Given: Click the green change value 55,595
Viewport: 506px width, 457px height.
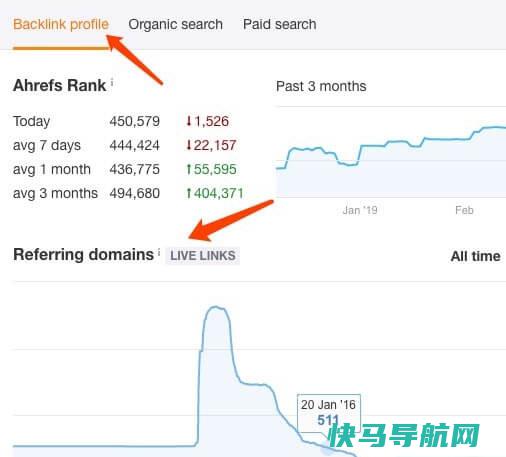Looking at the screenshot, I should click(x=211, y=169).
